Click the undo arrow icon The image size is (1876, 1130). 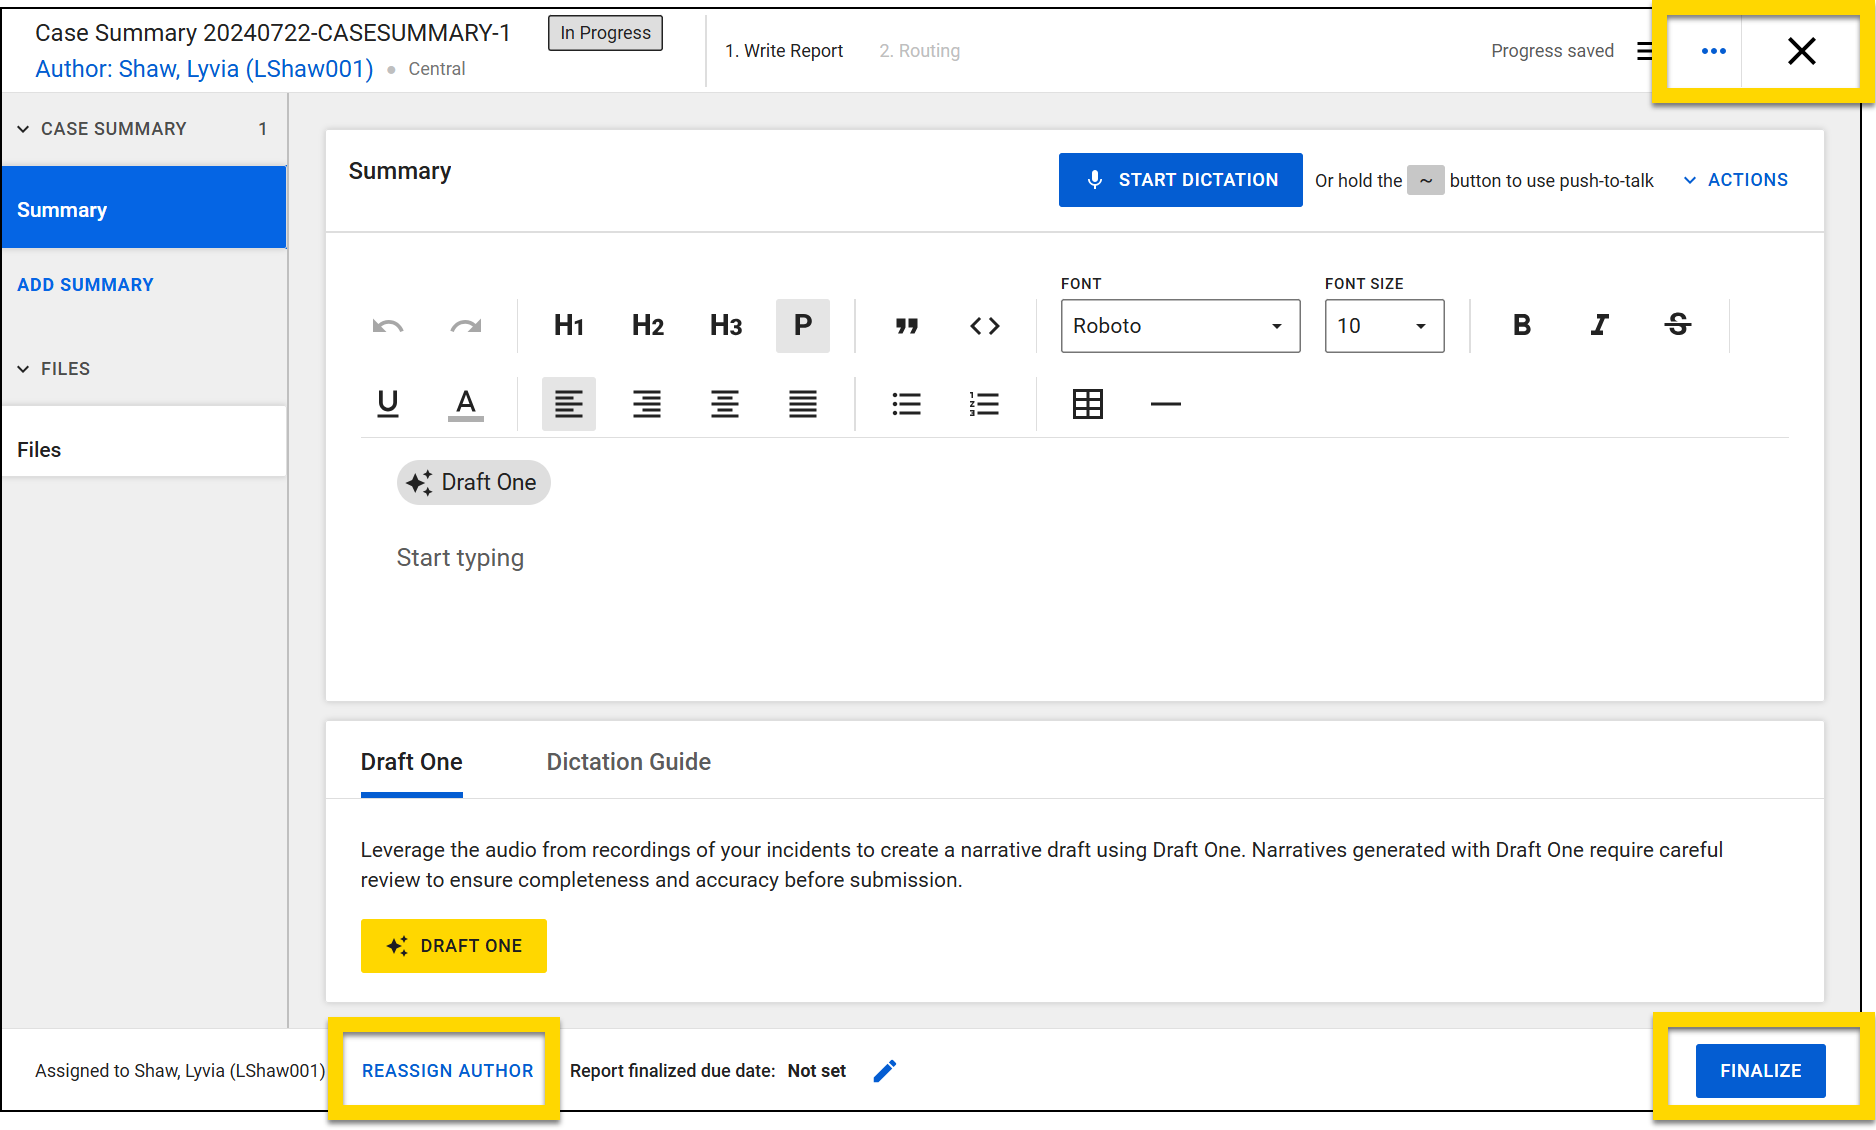pos(388,326)
